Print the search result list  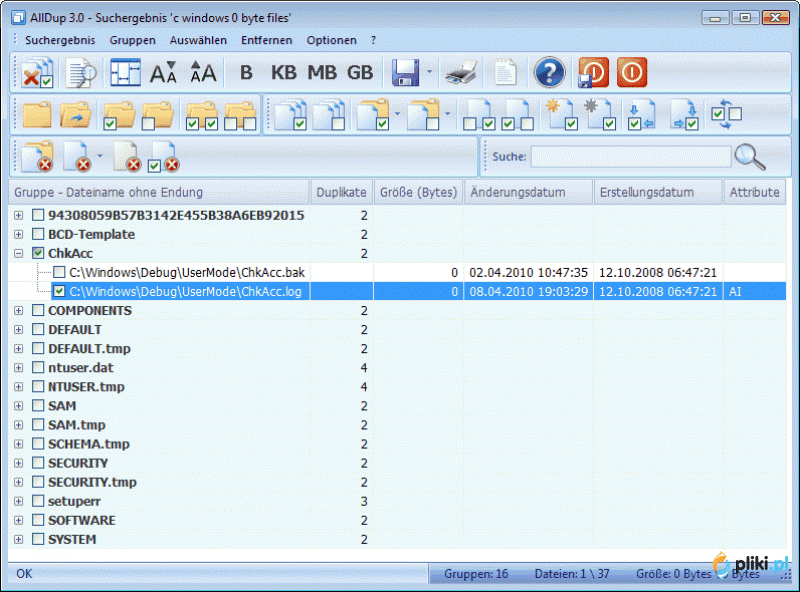(461, 72)
